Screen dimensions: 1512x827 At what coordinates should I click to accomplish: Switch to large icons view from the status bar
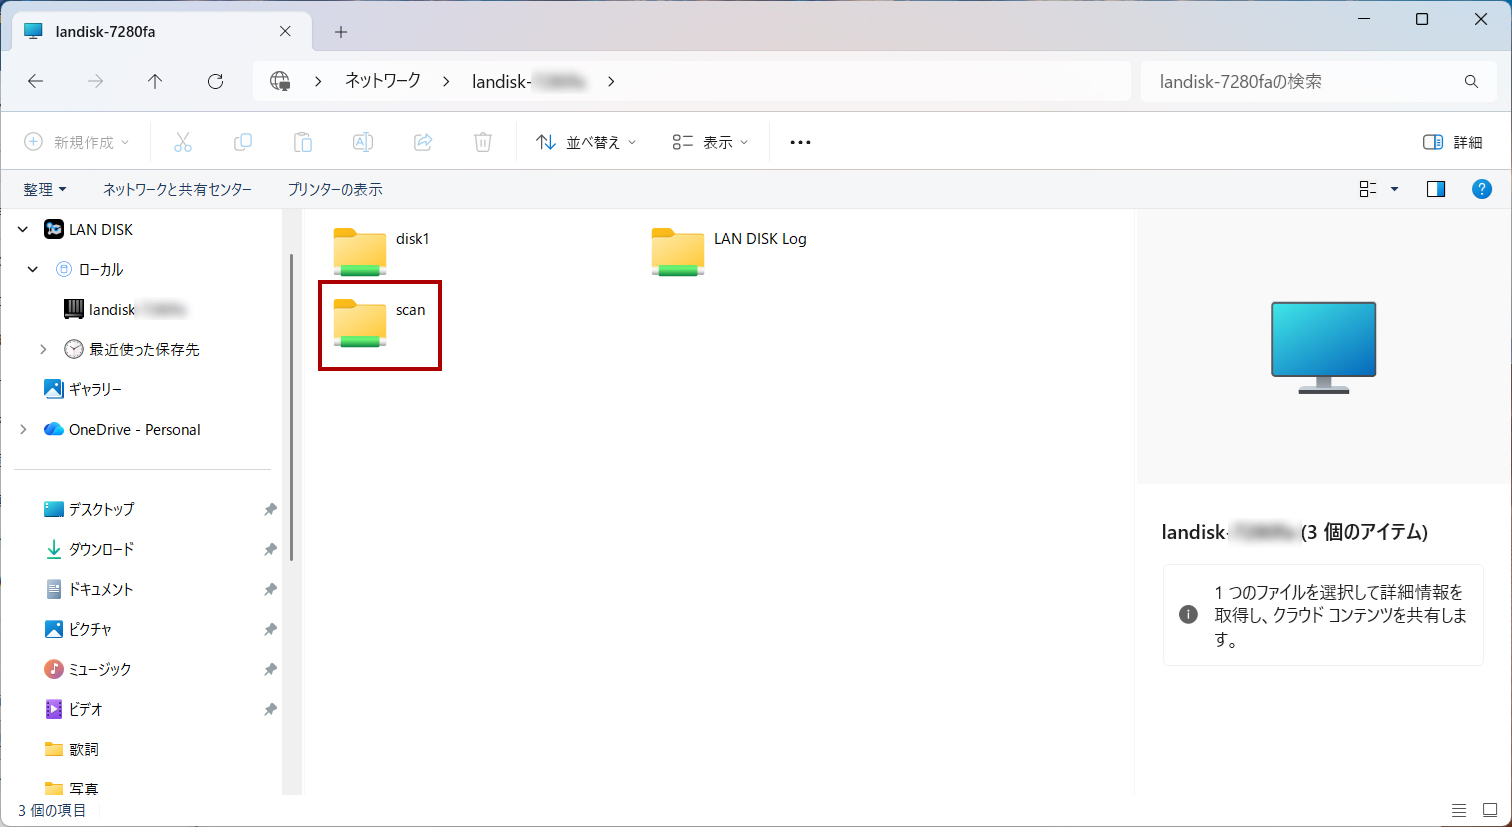1488,810
